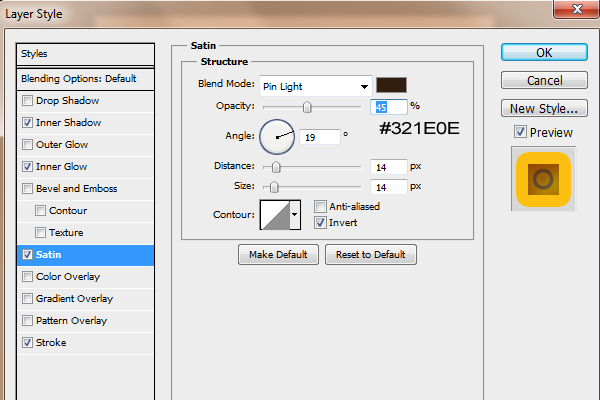Click the Cancel button
Screen dimensions: 600x400
pos(544,80)
